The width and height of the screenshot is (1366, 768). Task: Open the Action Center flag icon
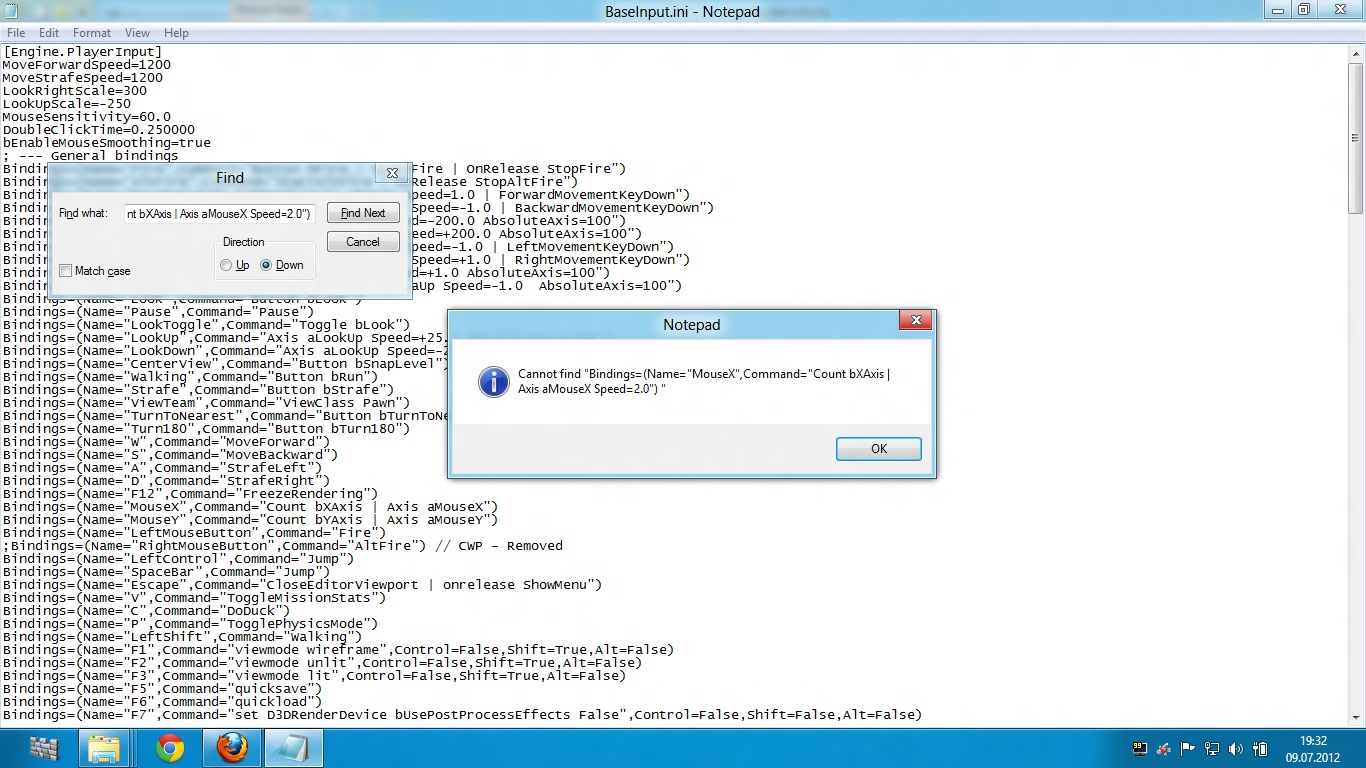pyautogui.click(x=1188, y=749)
